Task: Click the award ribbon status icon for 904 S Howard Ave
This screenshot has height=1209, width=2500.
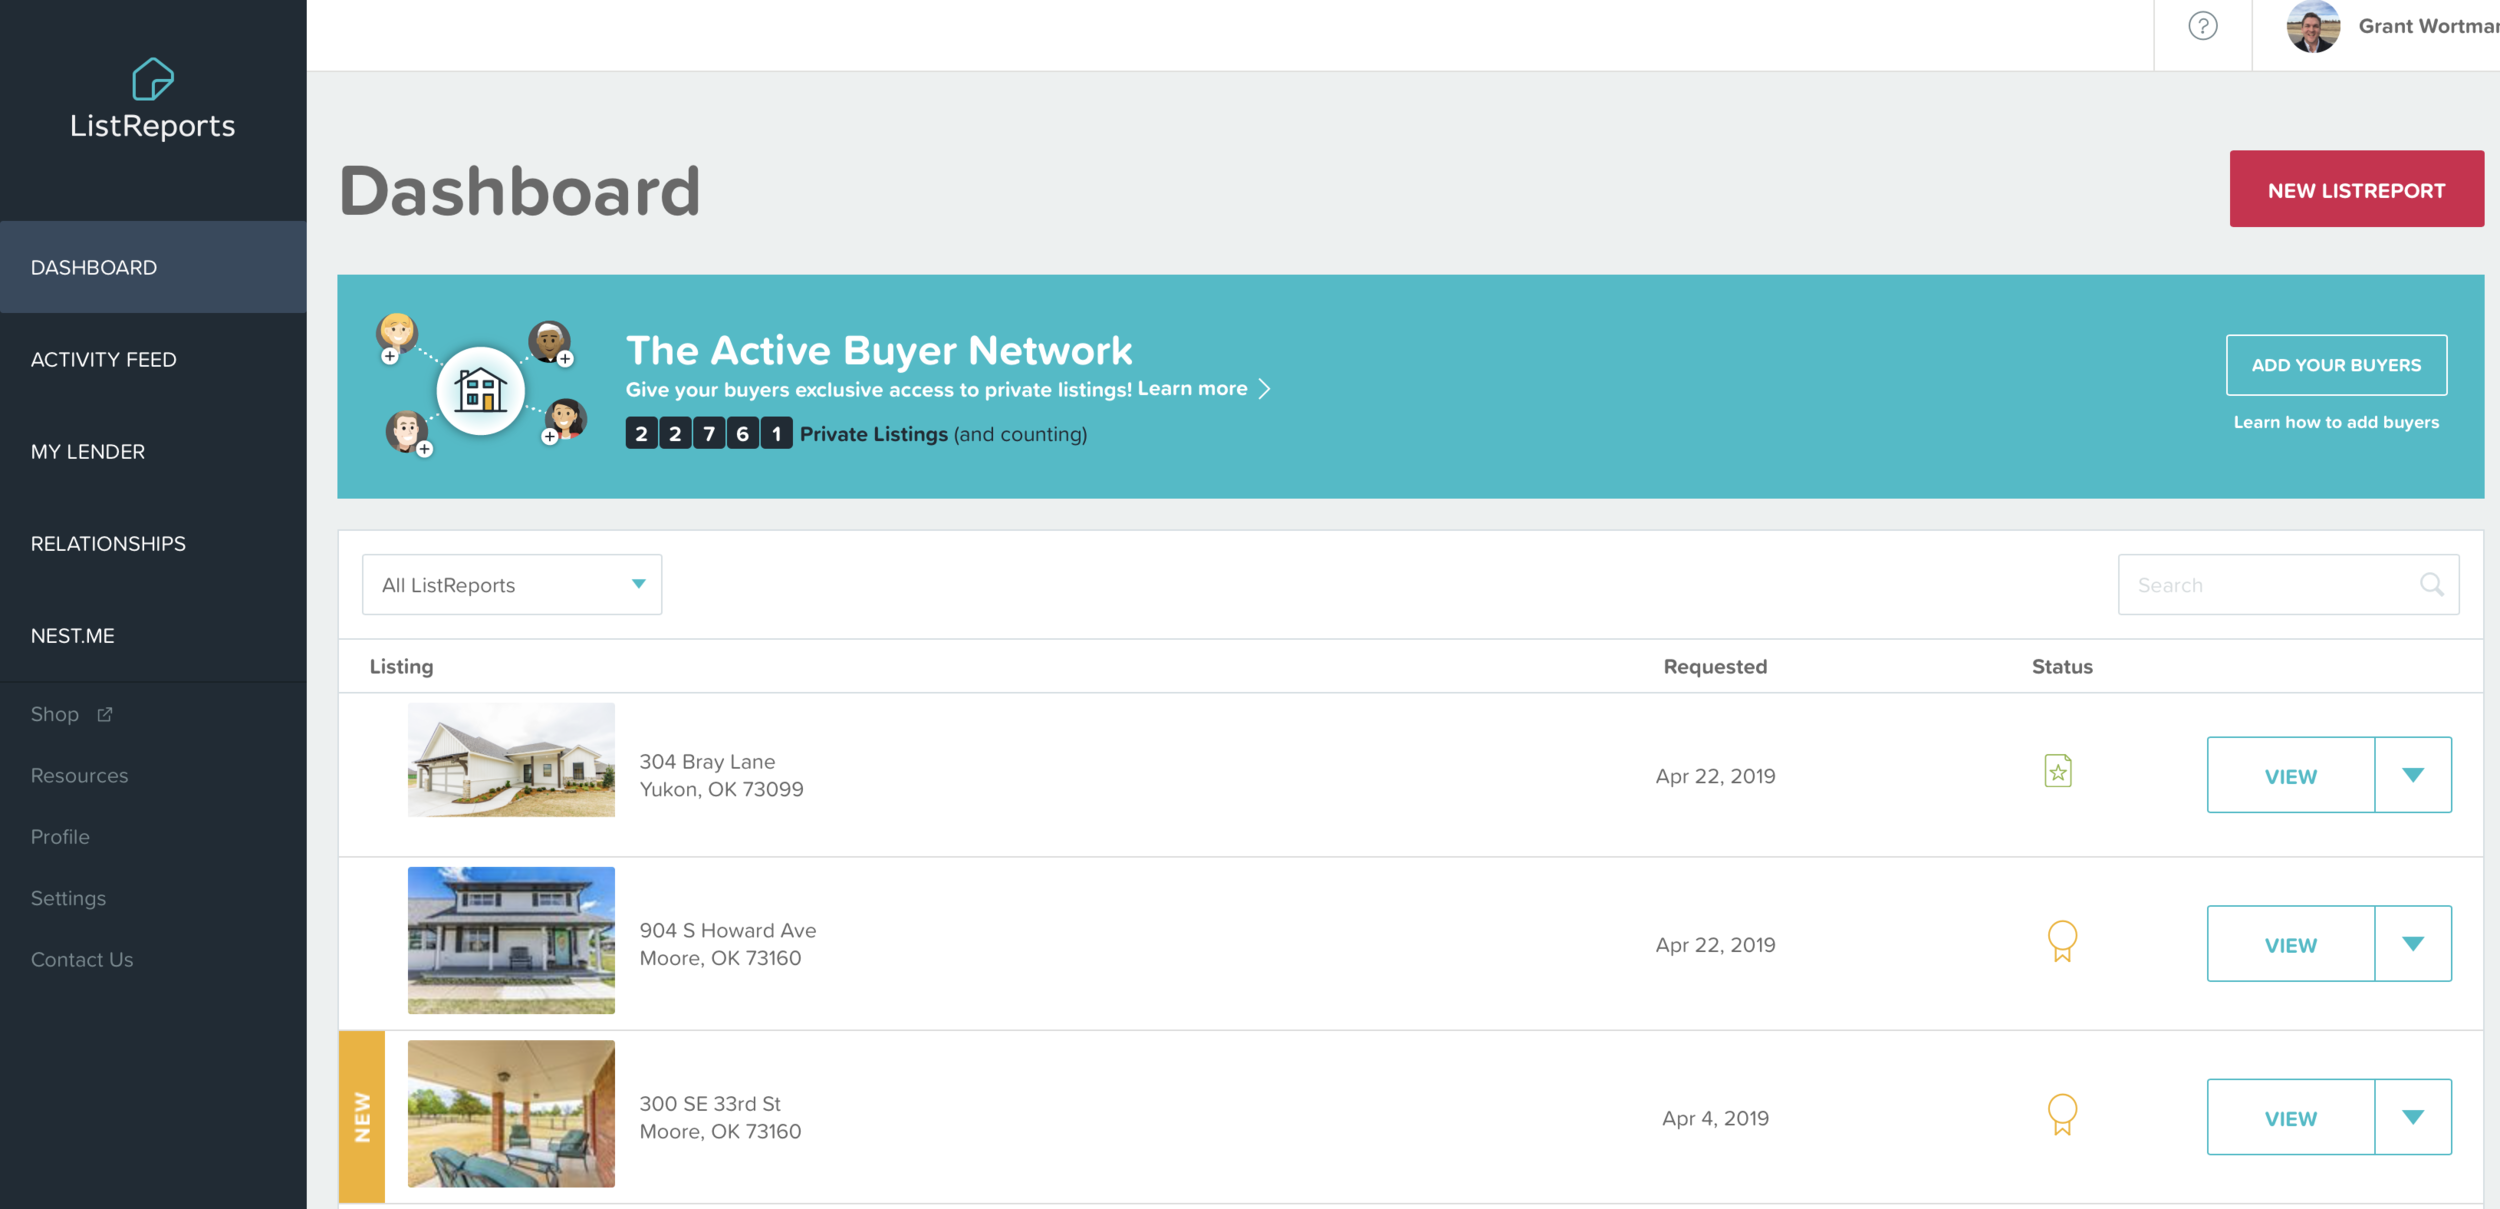Action: coord(2062,941)
